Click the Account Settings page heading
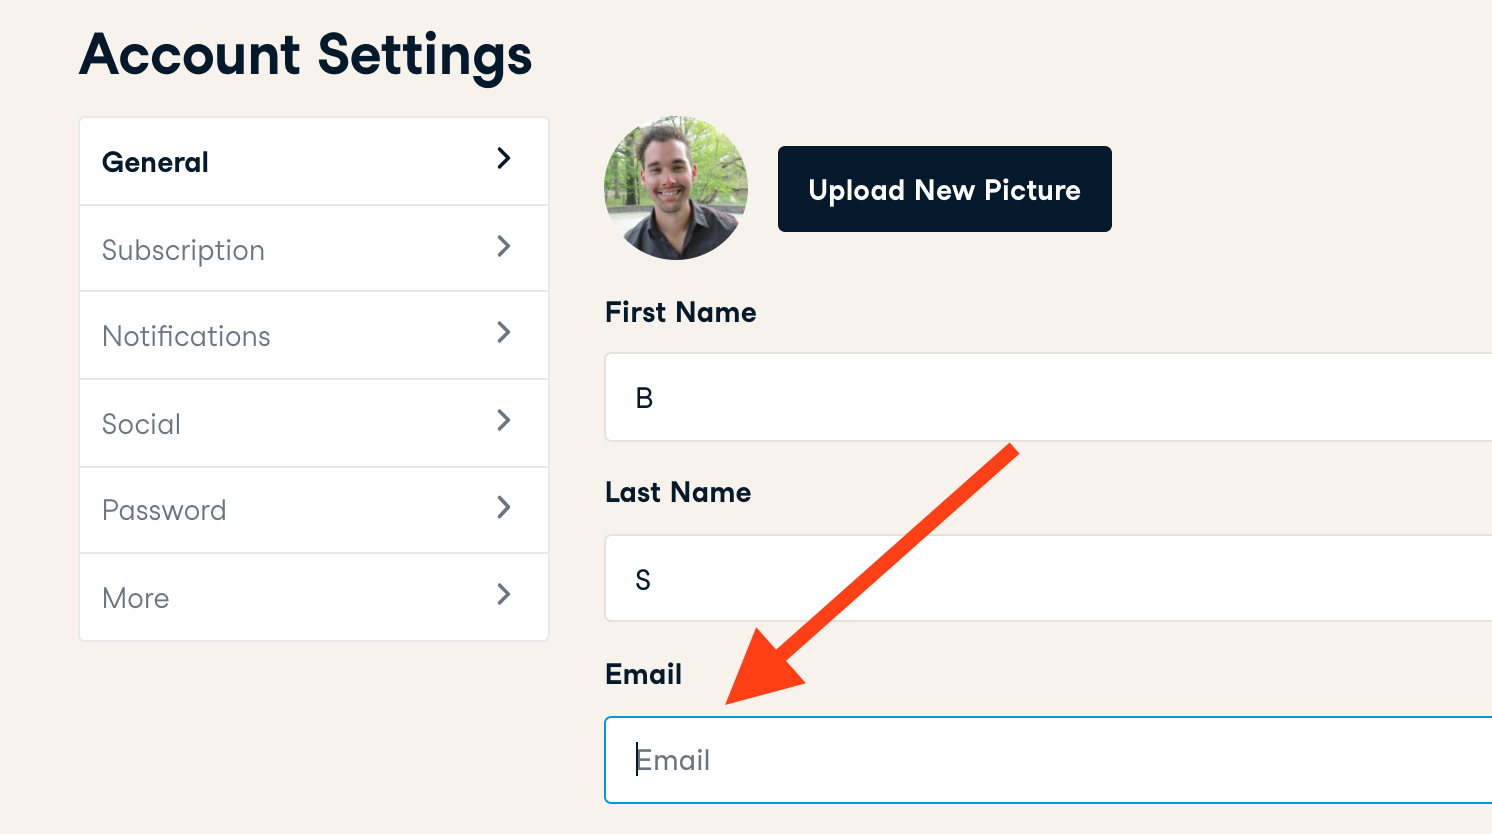Image resolution: width=1492 pixels, height=834 pixels. click(x=306, y=54)
